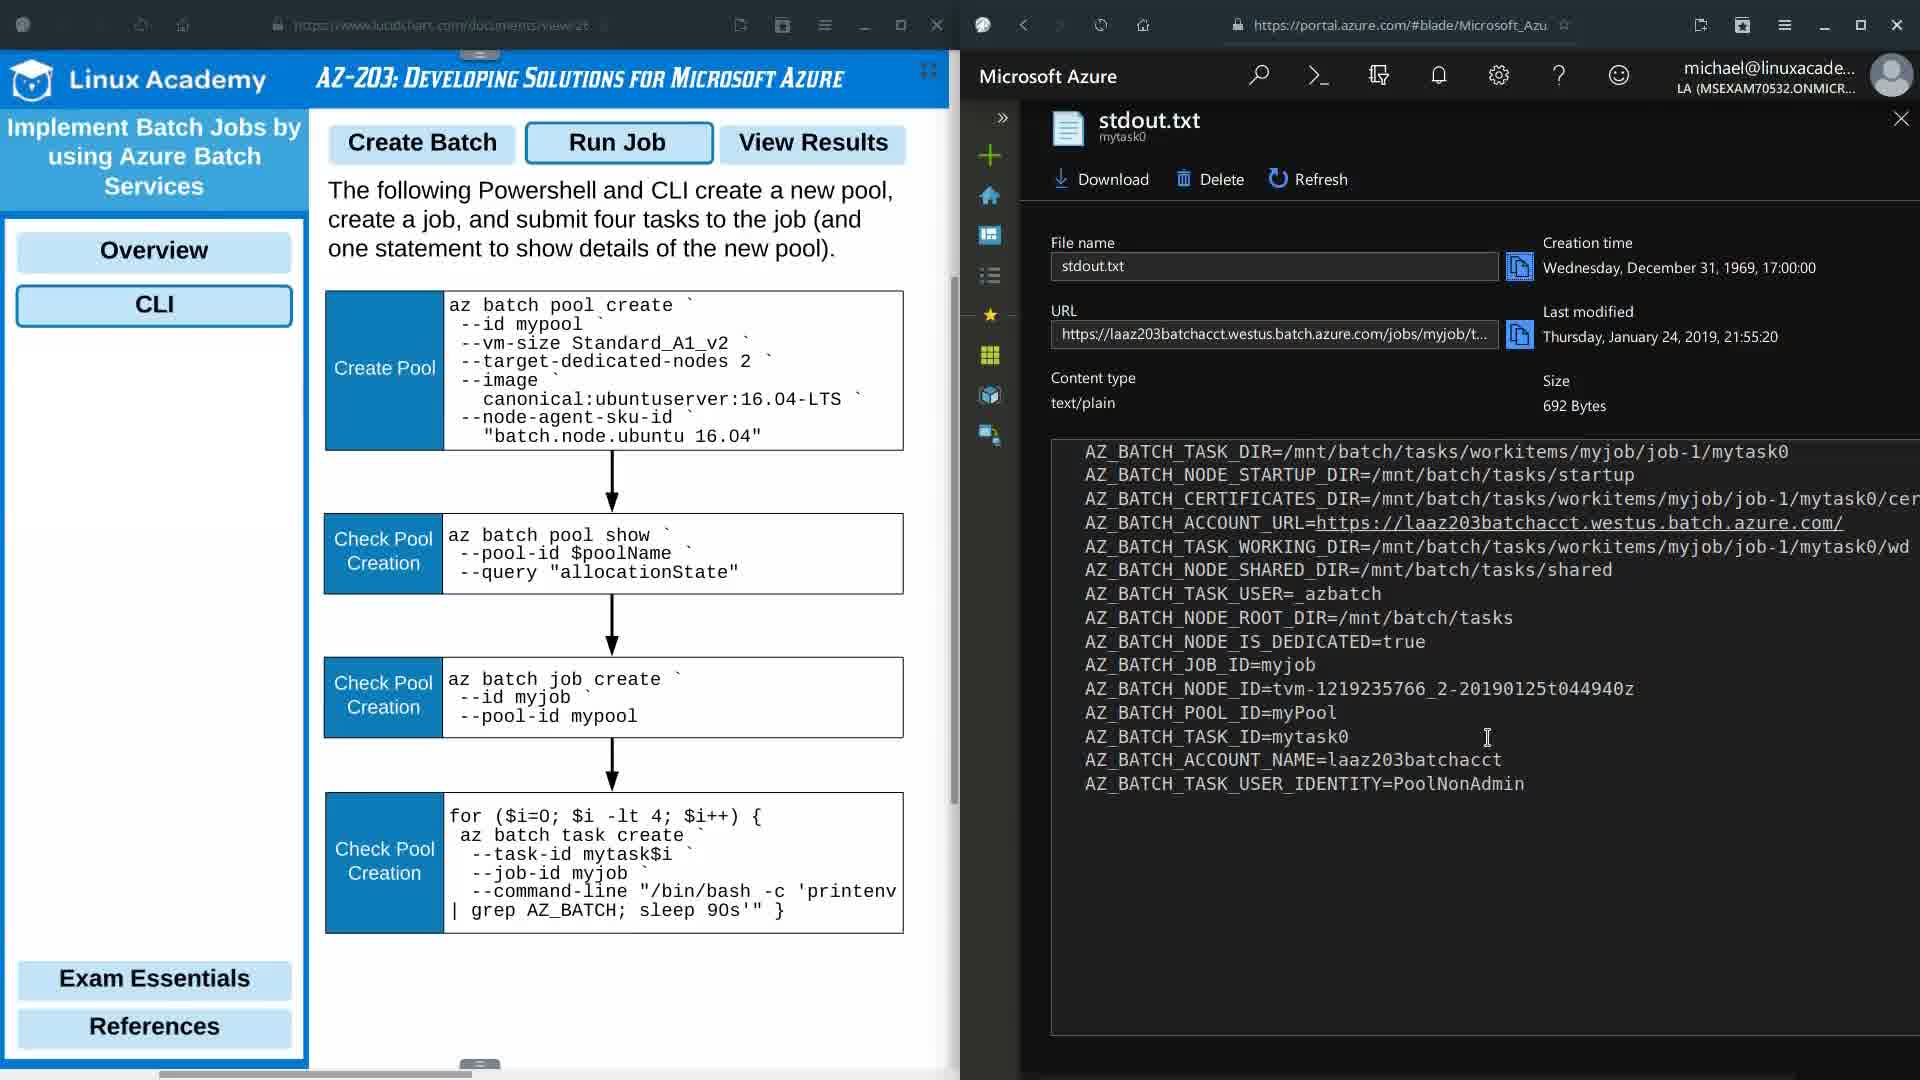Click Refresh in the file toolbar
1920x1080 pixels.
[x=1308, y=179]
